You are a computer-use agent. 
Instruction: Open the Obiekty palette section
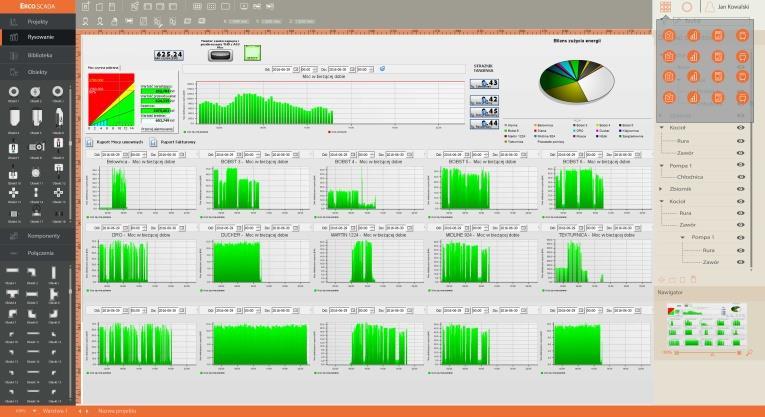click(x=38, y=72)
